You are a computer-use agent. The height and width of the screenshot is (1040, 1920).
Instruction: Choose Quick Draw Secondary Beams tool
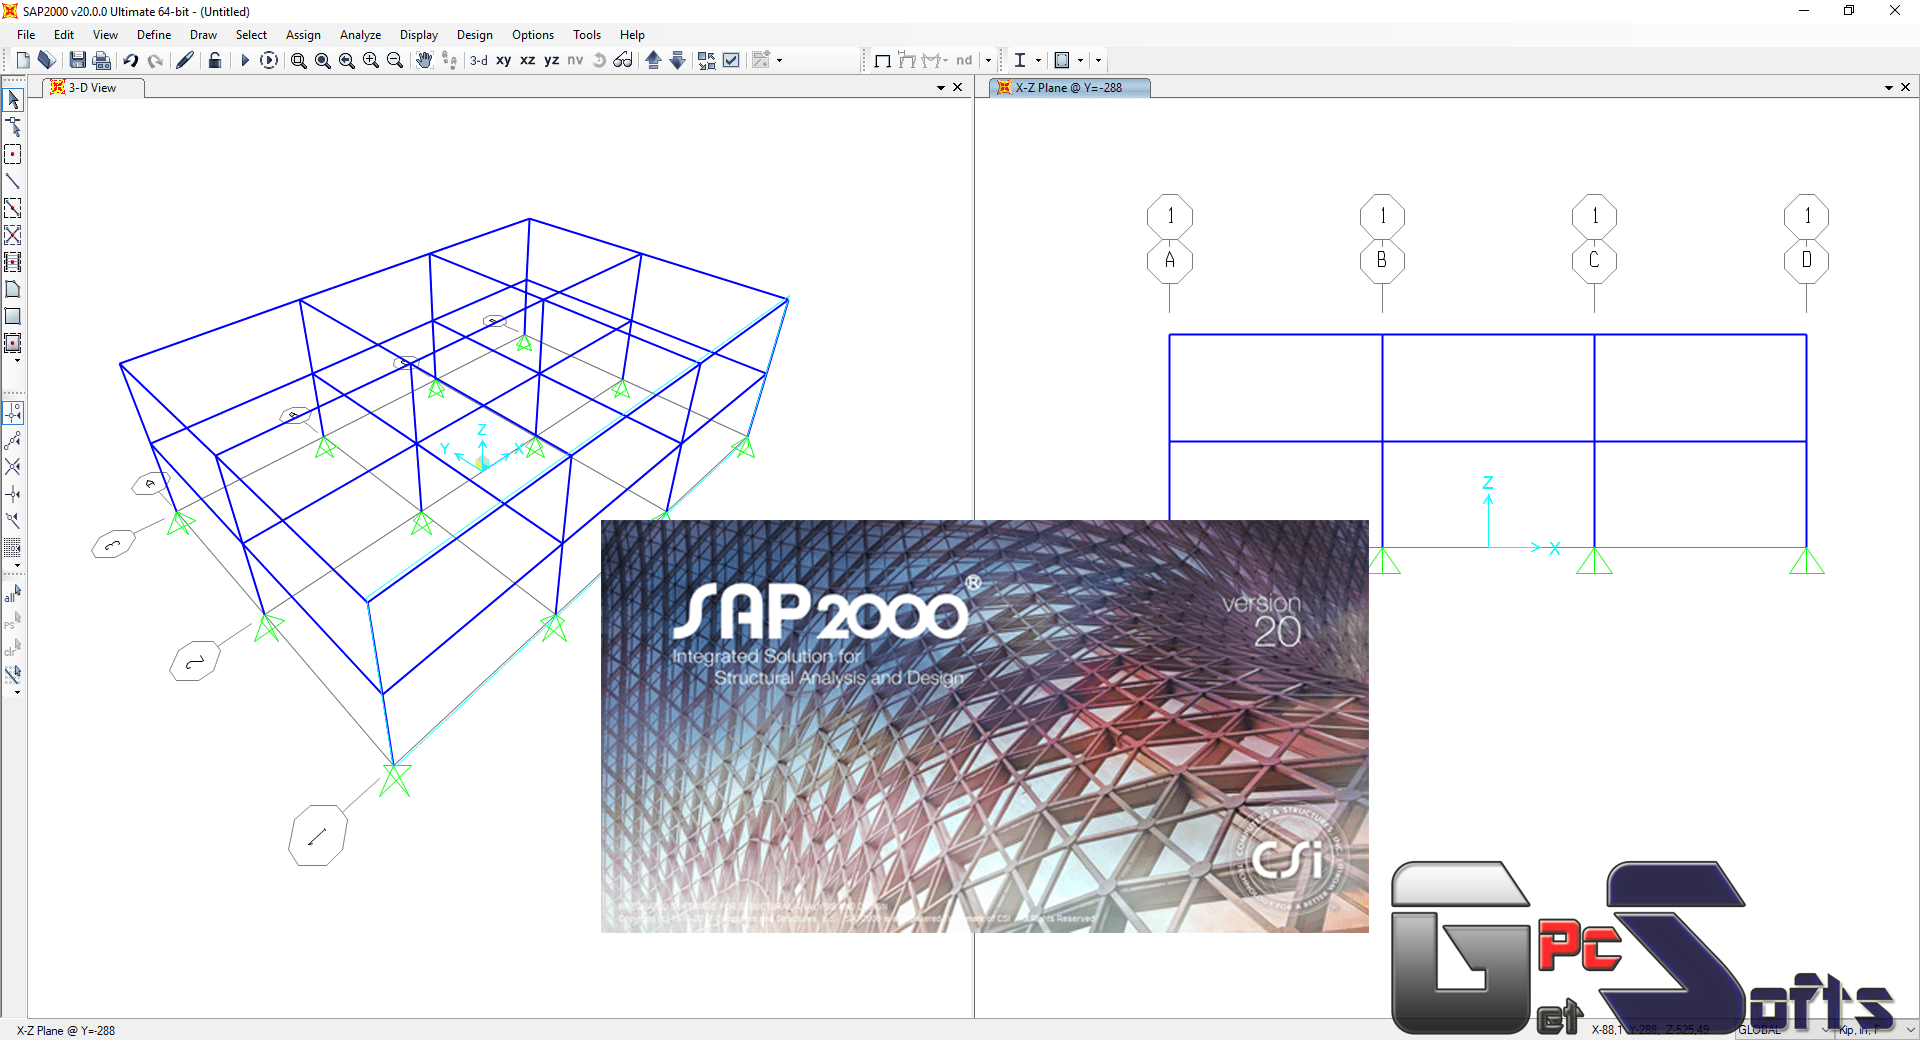click(x=13, y=262)
